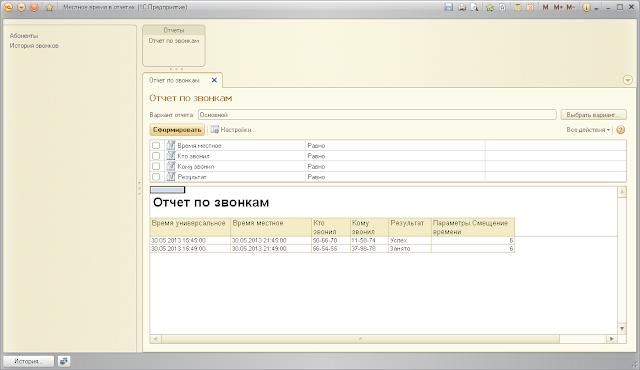Click Равно in the Время местное row
Viewport: 640px width, 370px height.
316,146
